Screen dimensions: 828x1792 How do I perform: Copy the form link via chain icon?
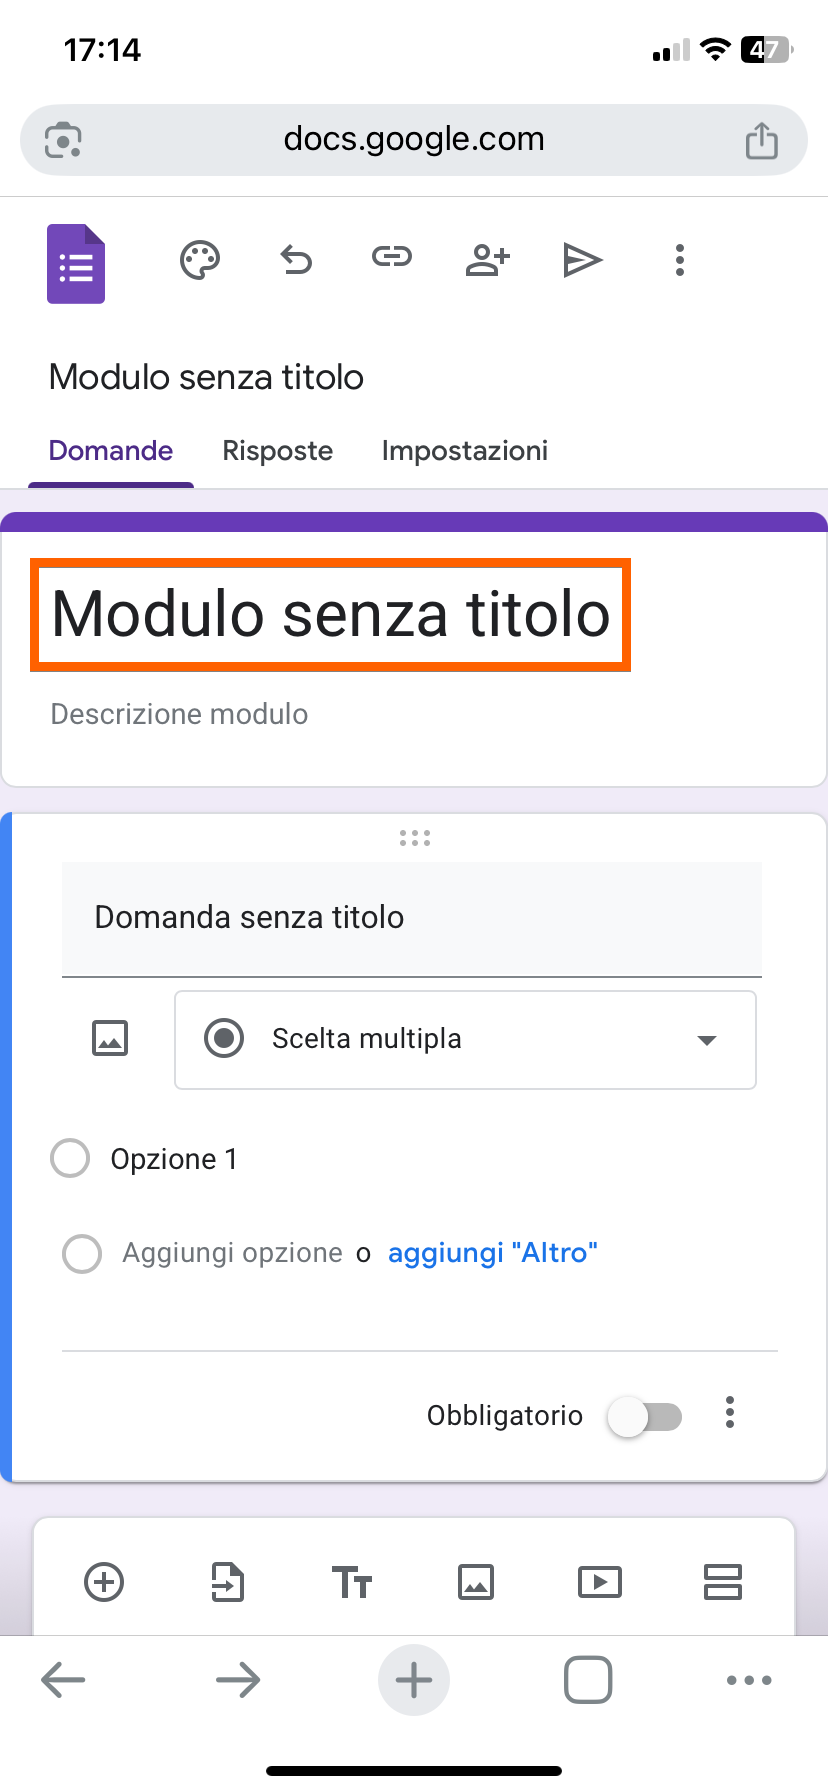pyautogui.click(x=391, y=258)
